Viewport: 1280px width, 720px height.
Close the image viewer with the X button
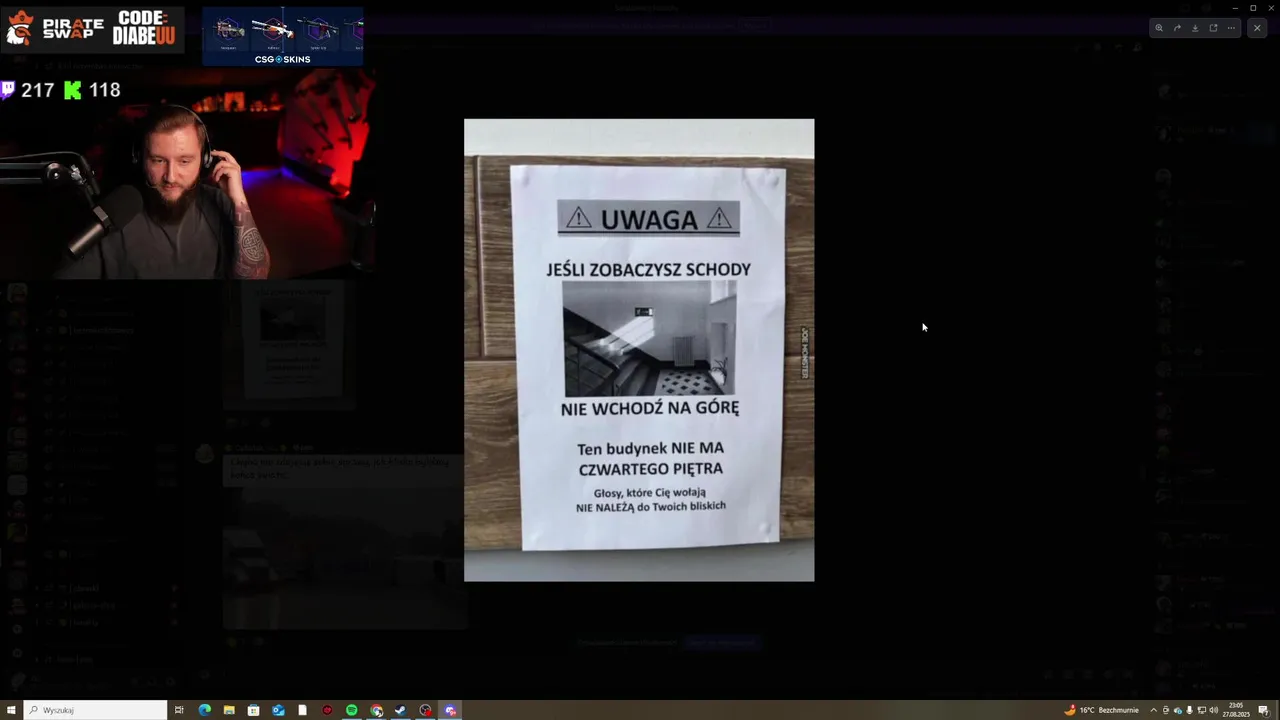pos(1257,28)
